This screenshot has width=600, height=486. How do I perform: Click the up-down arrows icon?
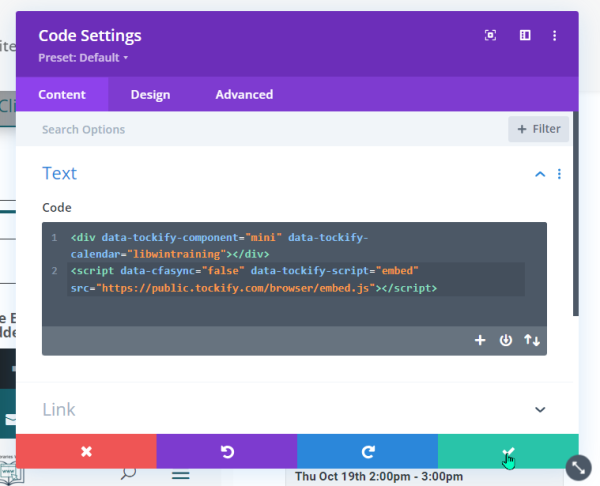coord(532,340)
